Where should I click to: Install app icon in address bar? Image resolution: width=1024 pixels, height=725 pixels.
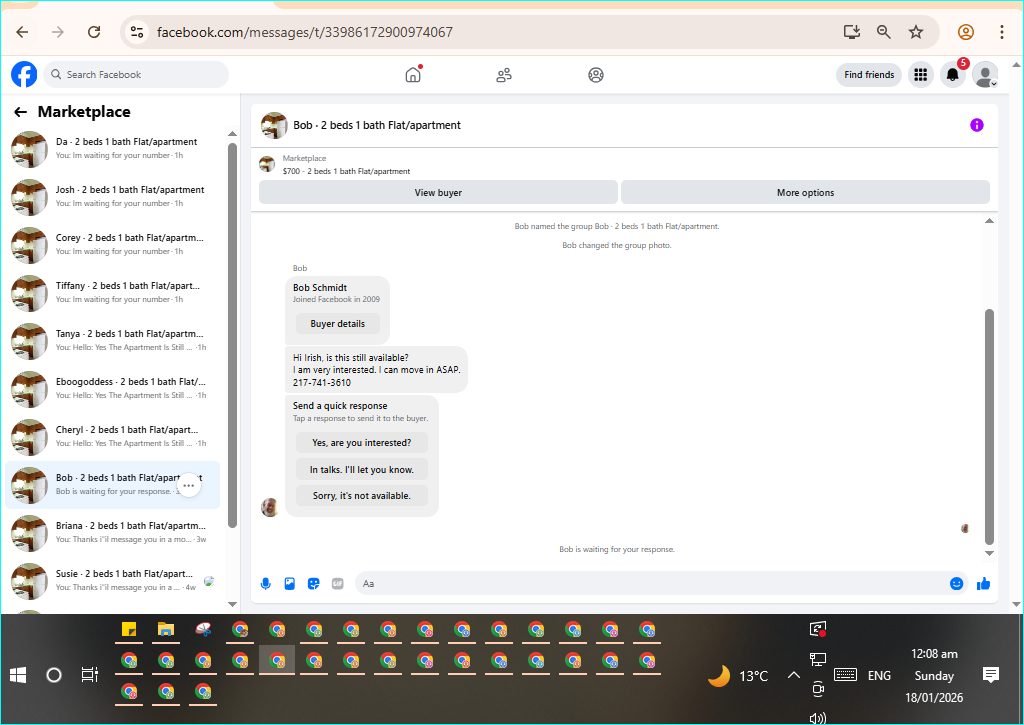(x=852, y=32)
